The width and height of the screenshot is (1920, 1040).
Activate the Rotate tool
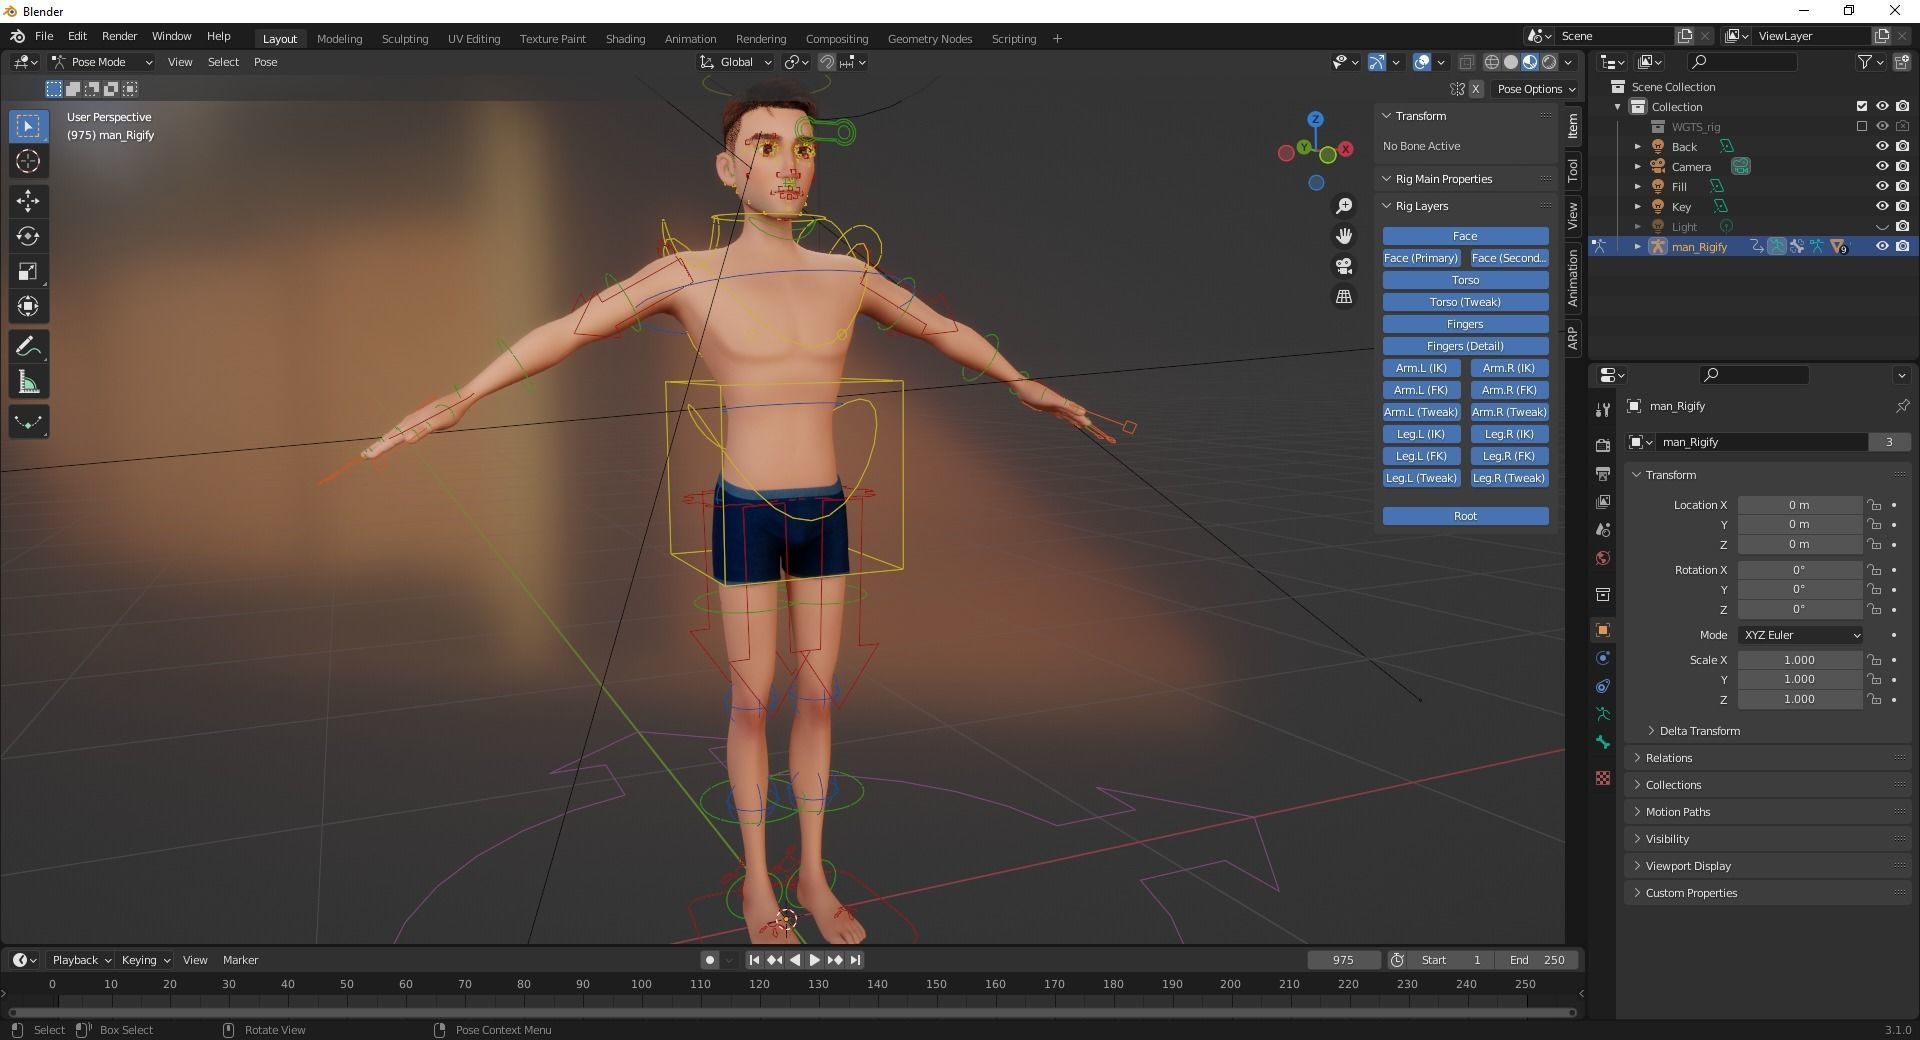28,236
